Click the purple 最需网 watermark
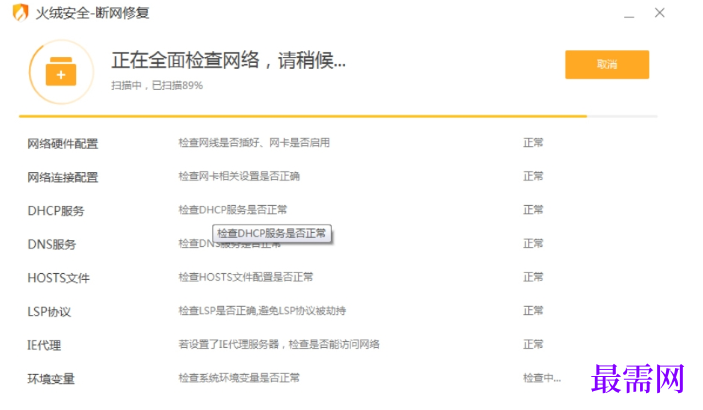703x410 pixels. (638, 379)
